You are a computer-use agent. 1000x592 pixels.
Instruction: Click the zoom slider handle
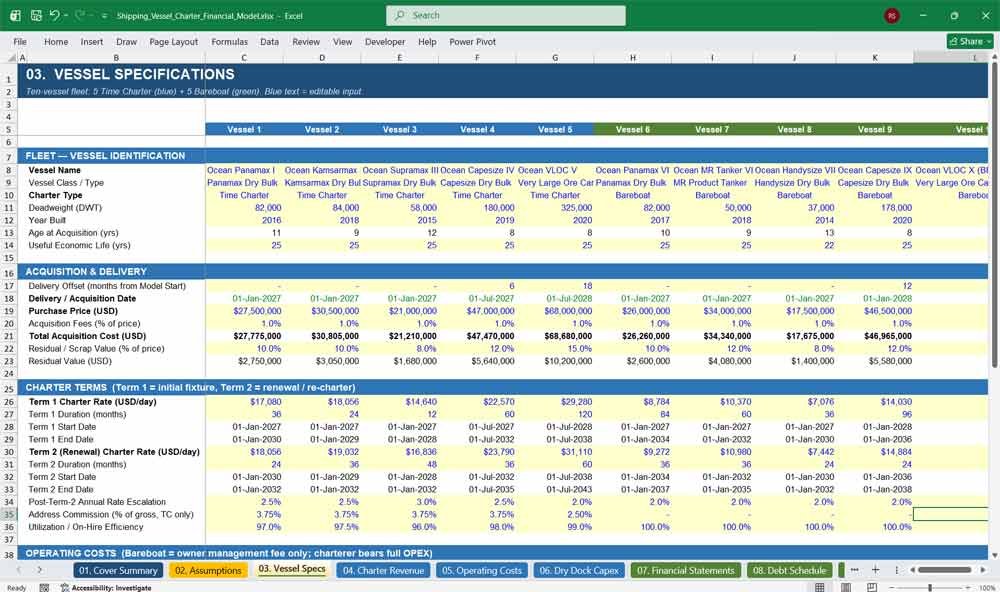pyautogui.click(x=930, y=588)
